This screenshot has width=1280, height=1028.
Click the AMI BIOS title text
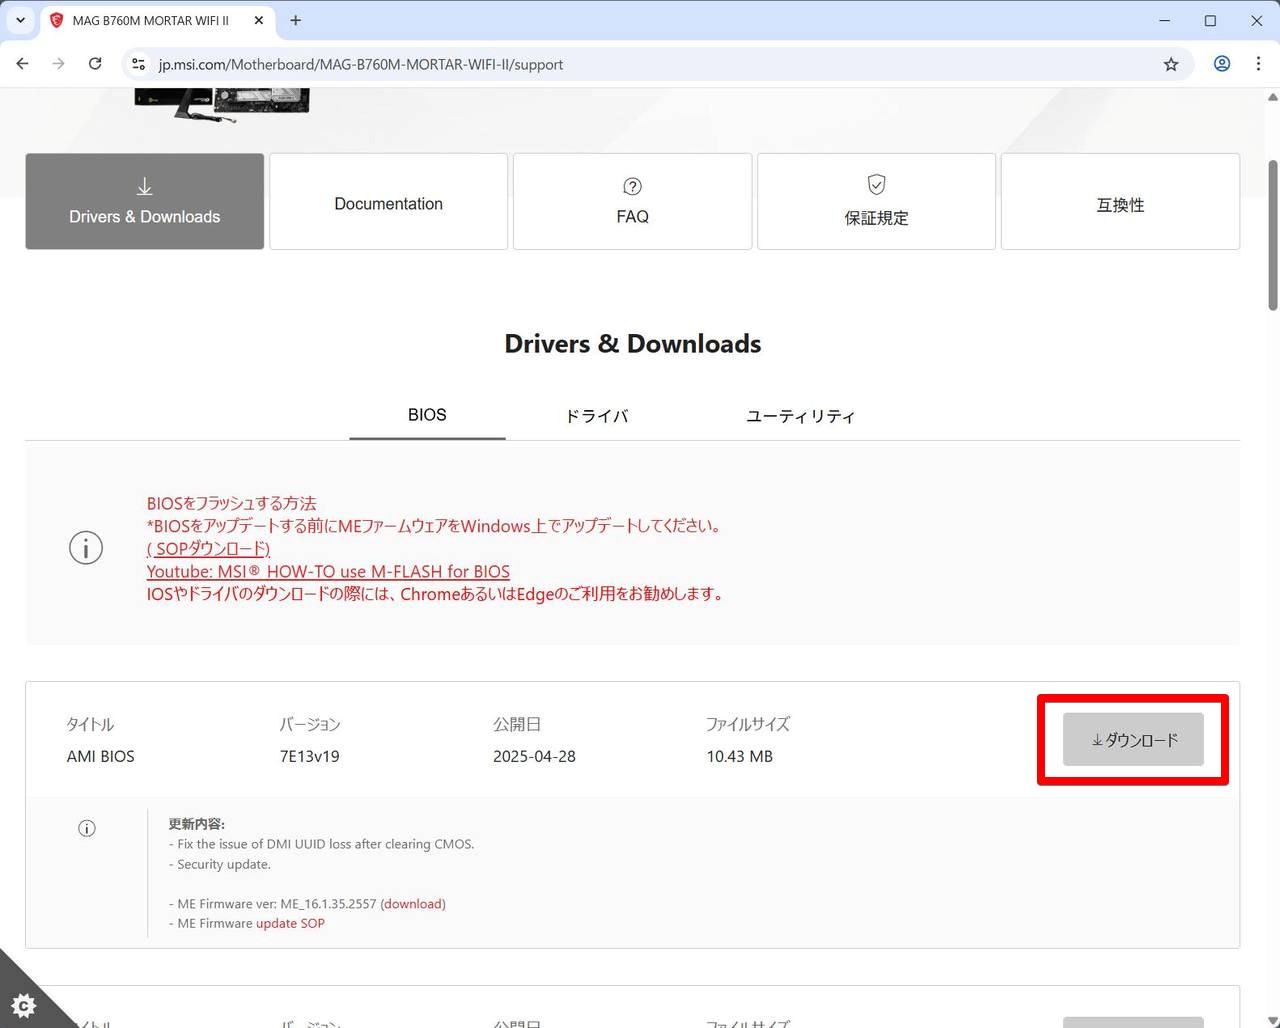click(100, 757)
